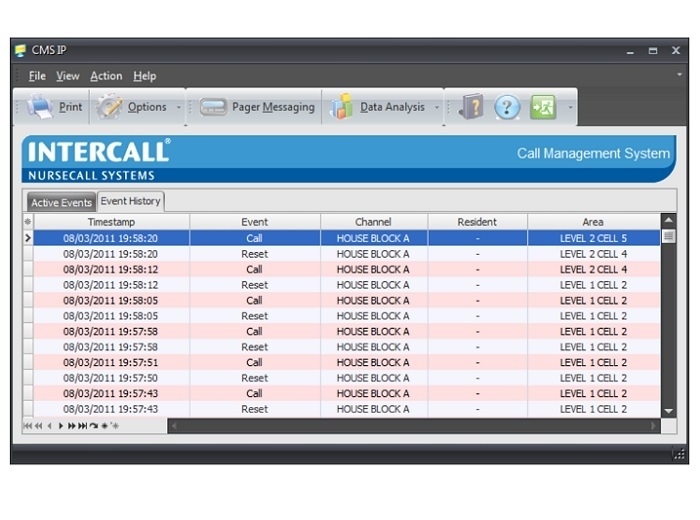Expand the Data Analysis dropdown arrow
Screen dimensions: 700x520
coord(437,107)
